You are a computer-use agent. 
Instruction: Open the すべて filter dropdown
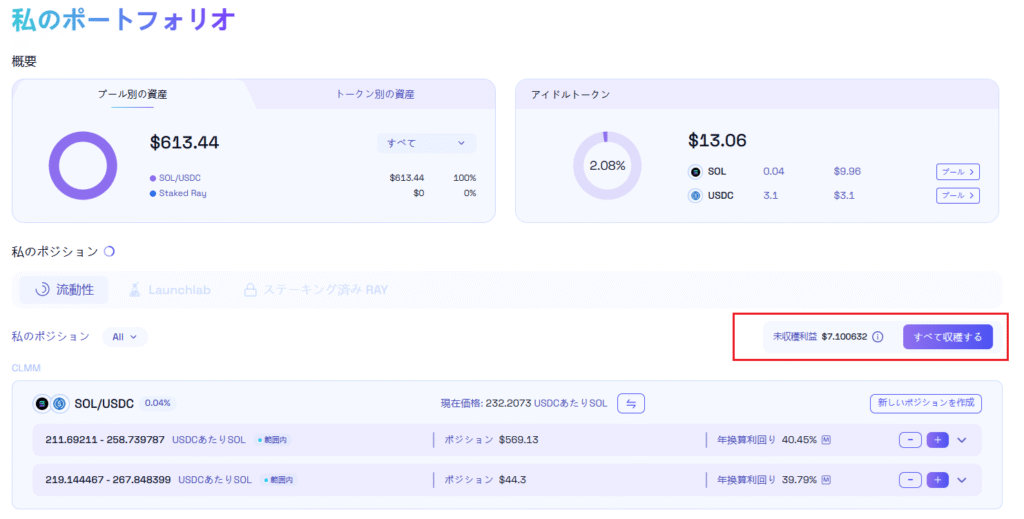click(426, 143)
